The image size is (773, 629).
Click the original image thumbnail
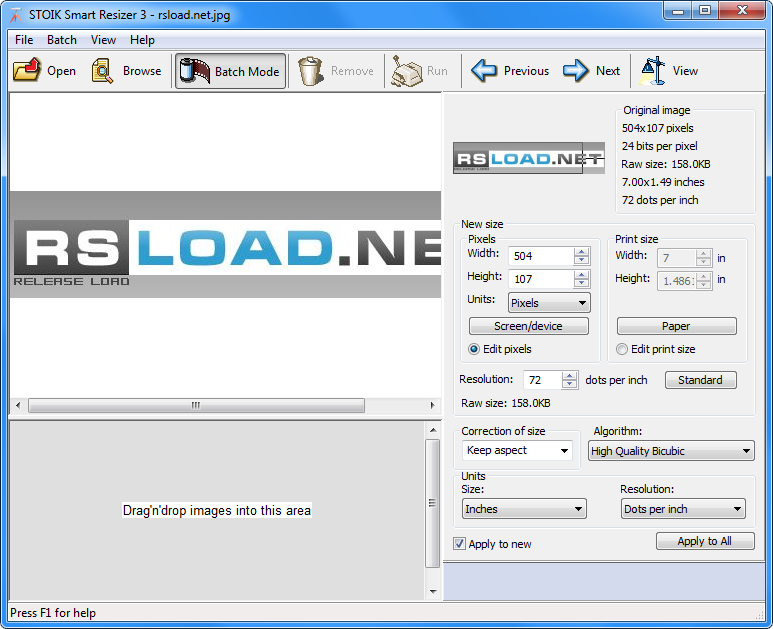[529, 158]
